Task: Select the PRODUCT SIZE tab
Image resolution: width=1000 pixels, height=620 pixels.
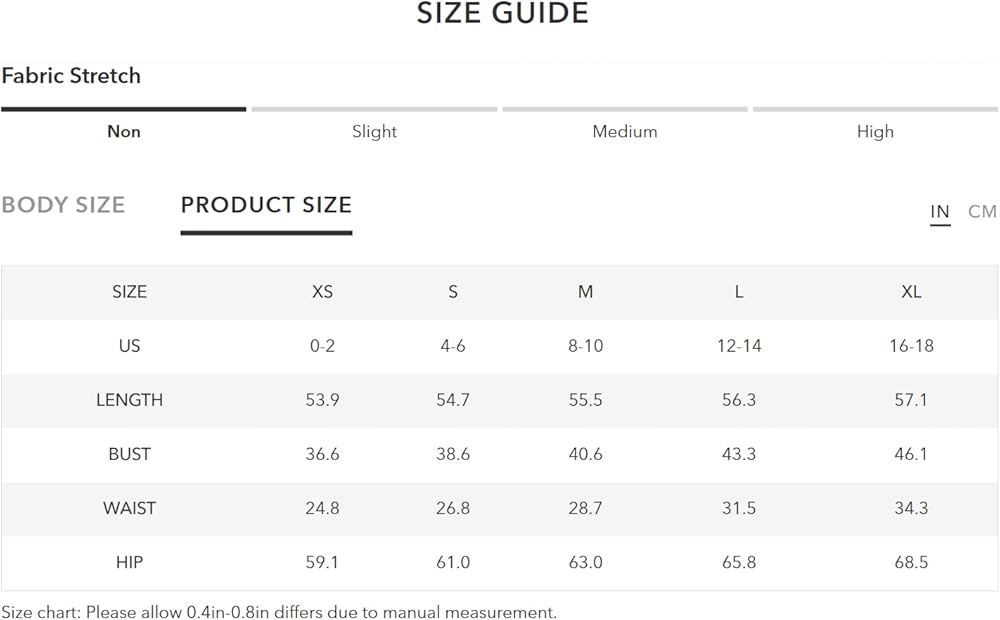Action: 266,205
